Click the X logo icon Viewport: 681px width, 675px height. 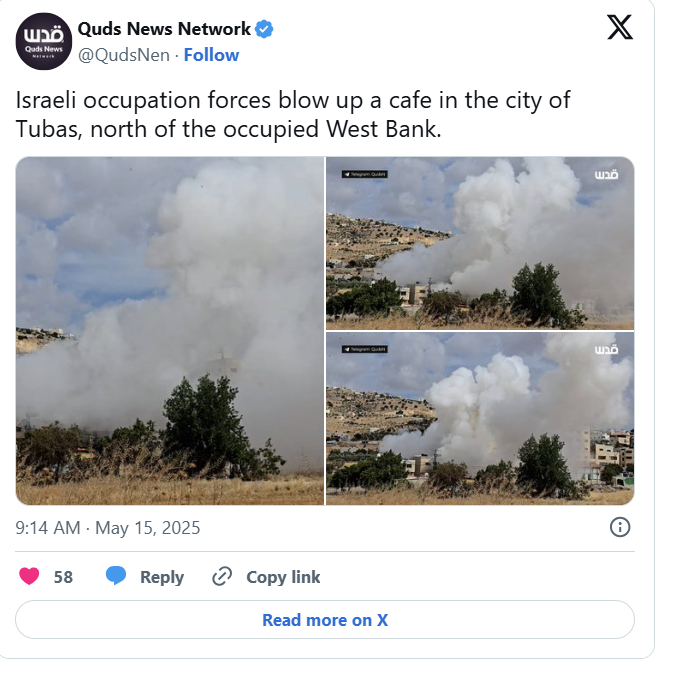(620, 27)
